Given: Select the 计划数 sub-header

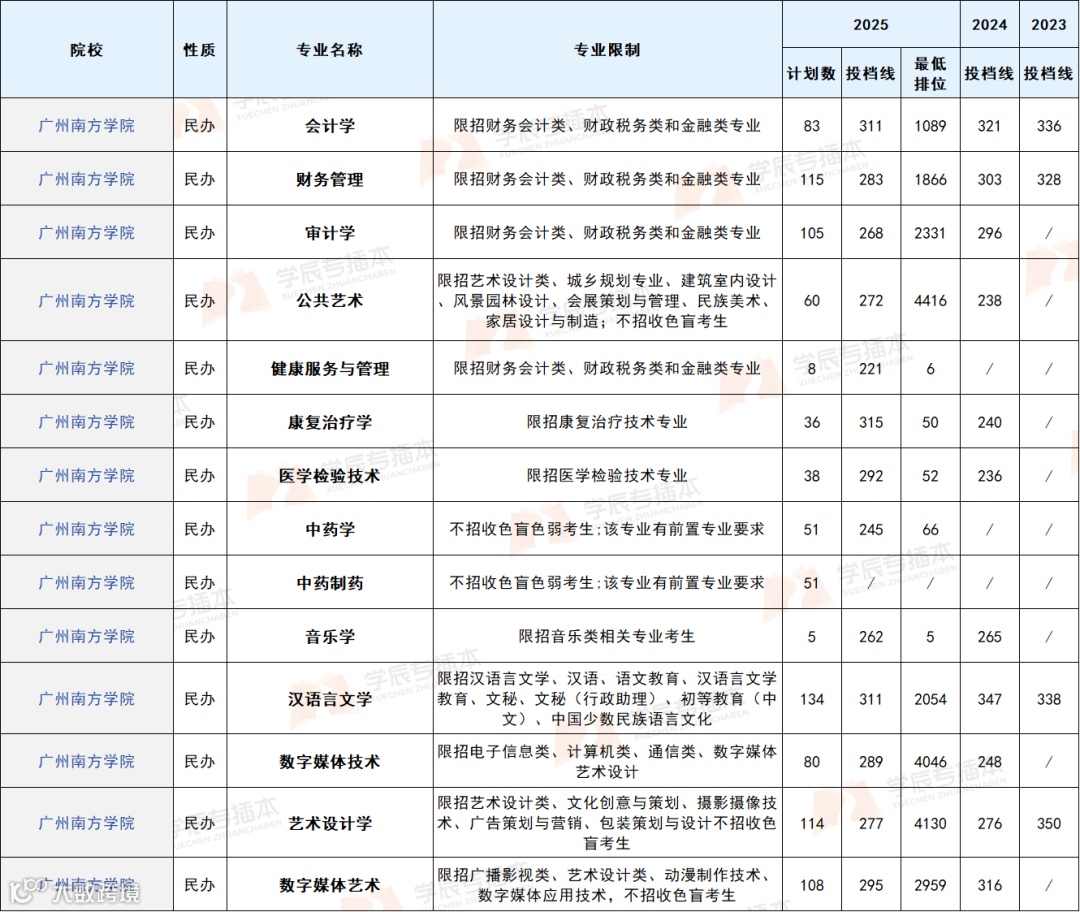Looking at the screenshot, I should [811, 74].
